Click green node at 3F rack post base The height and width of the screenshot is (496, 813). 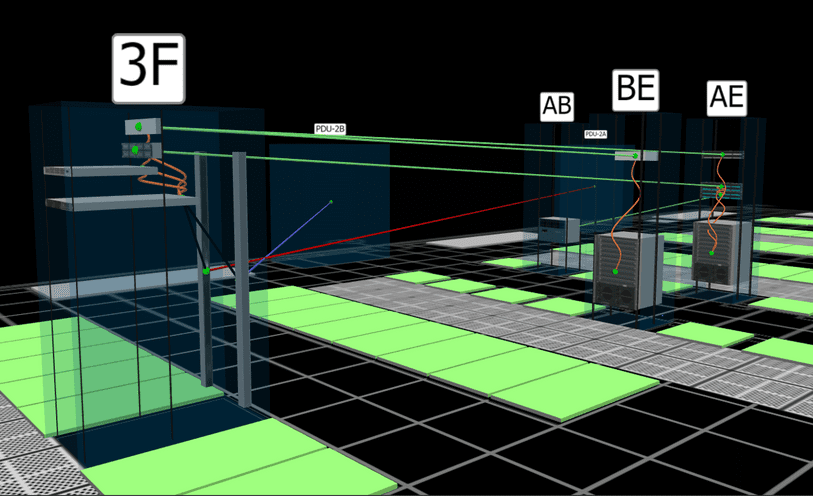pyautogui.click(x=206, y=271)
